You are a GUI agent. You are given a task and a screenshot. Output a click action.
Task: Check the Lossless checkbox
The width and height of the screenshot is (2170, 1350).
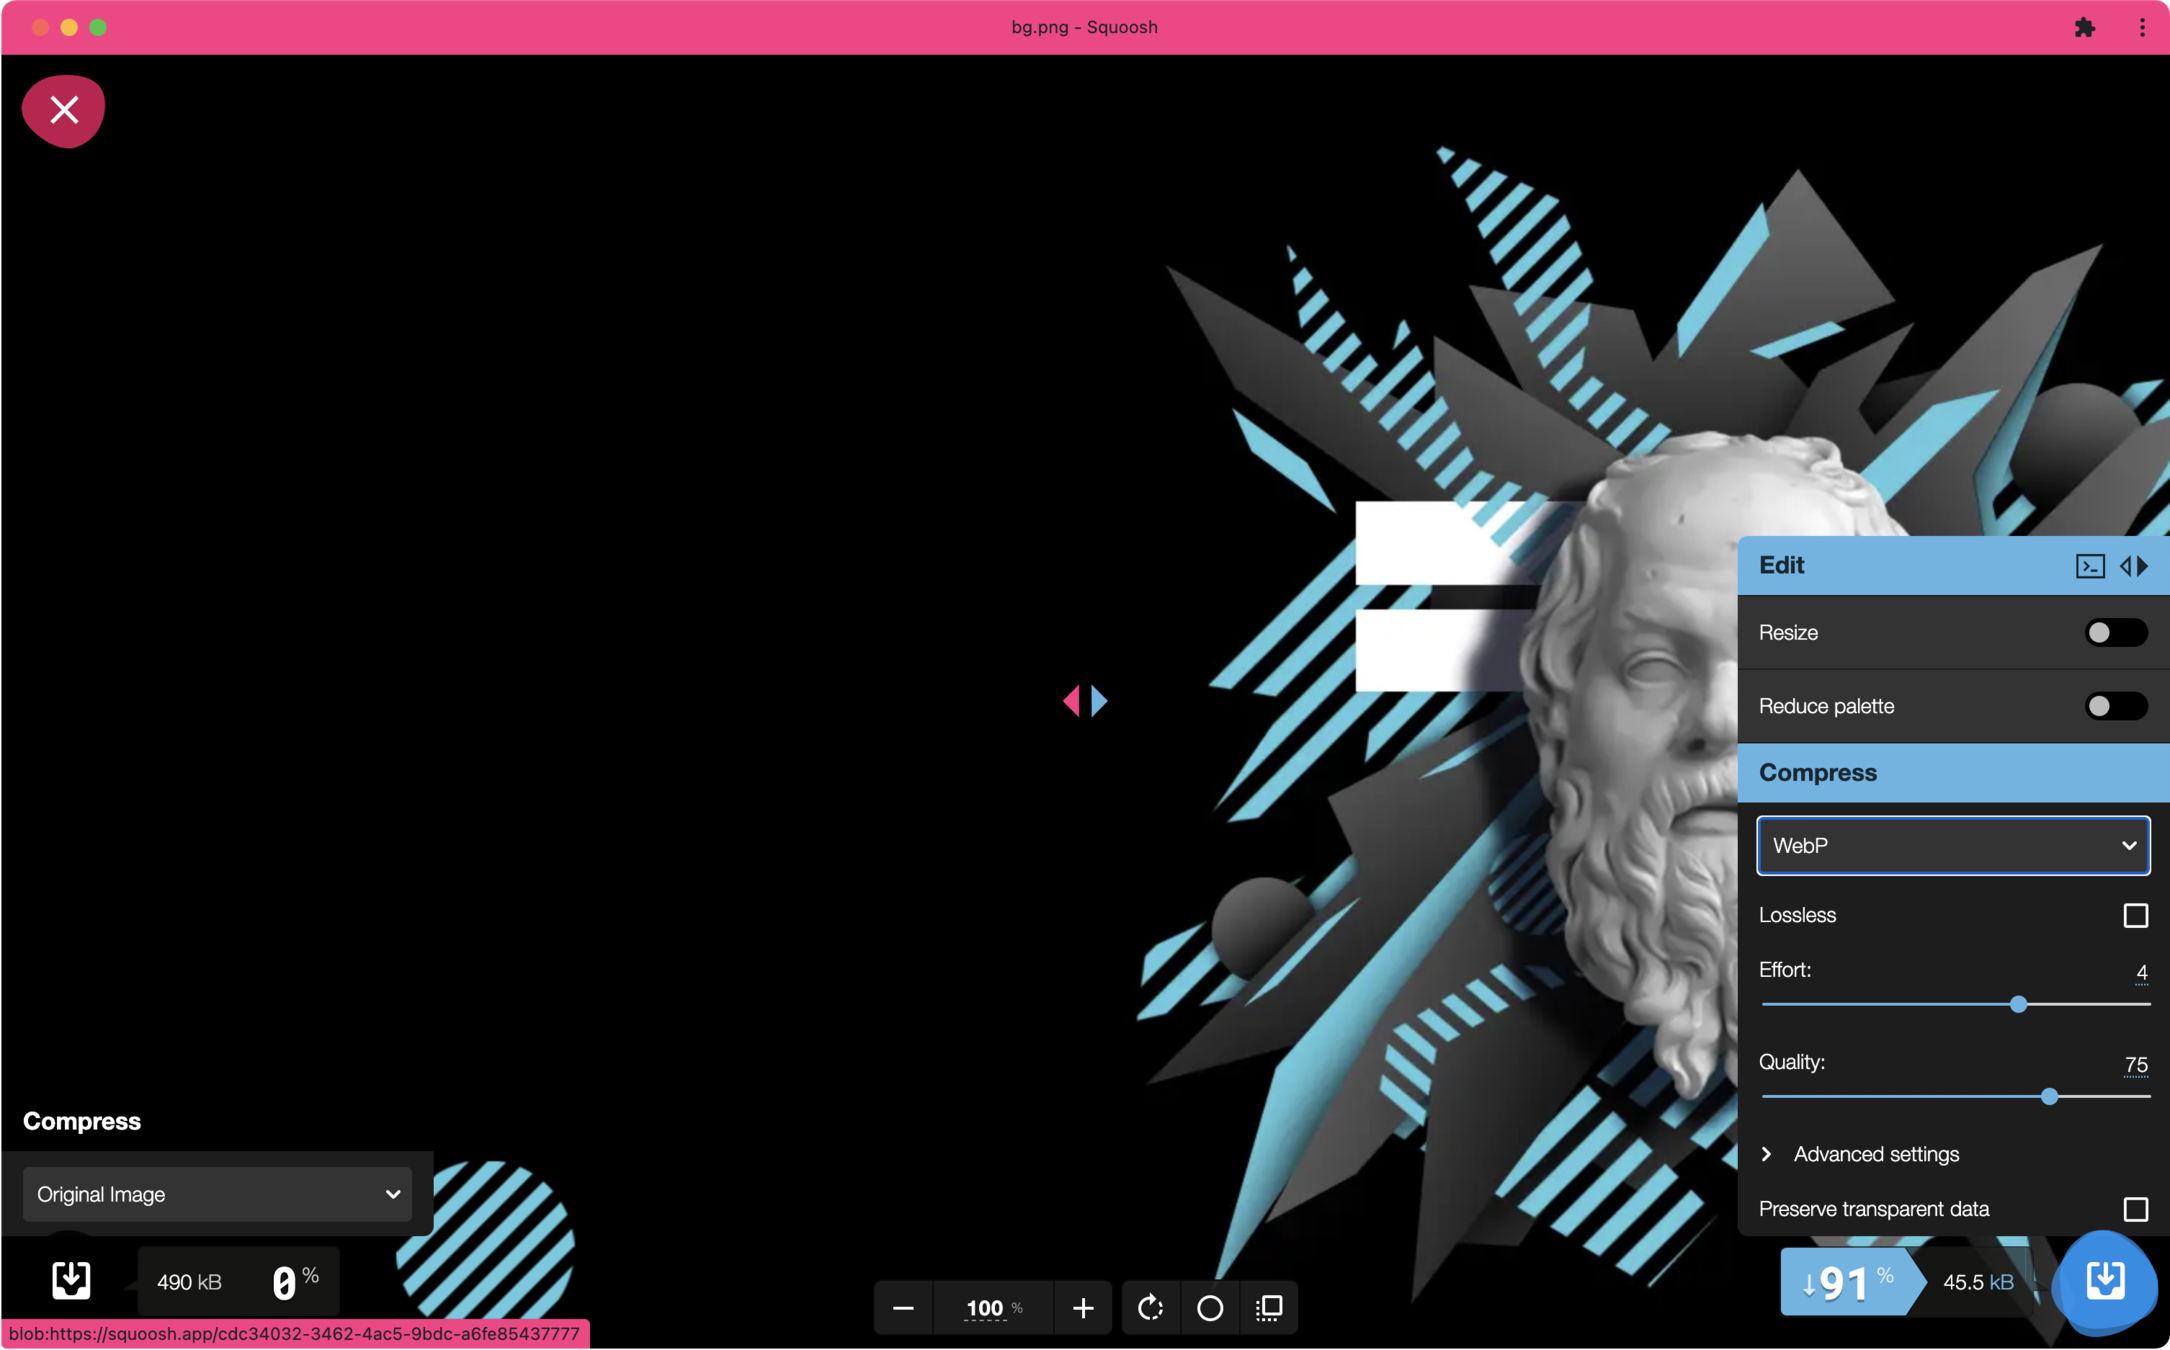(x=2135, y=915)
